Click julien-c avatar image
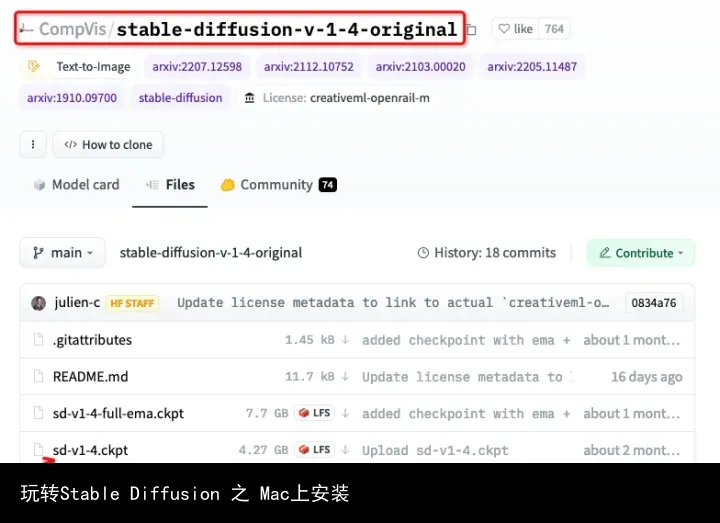This screenshot has height=523, width=720. (39, 303)
